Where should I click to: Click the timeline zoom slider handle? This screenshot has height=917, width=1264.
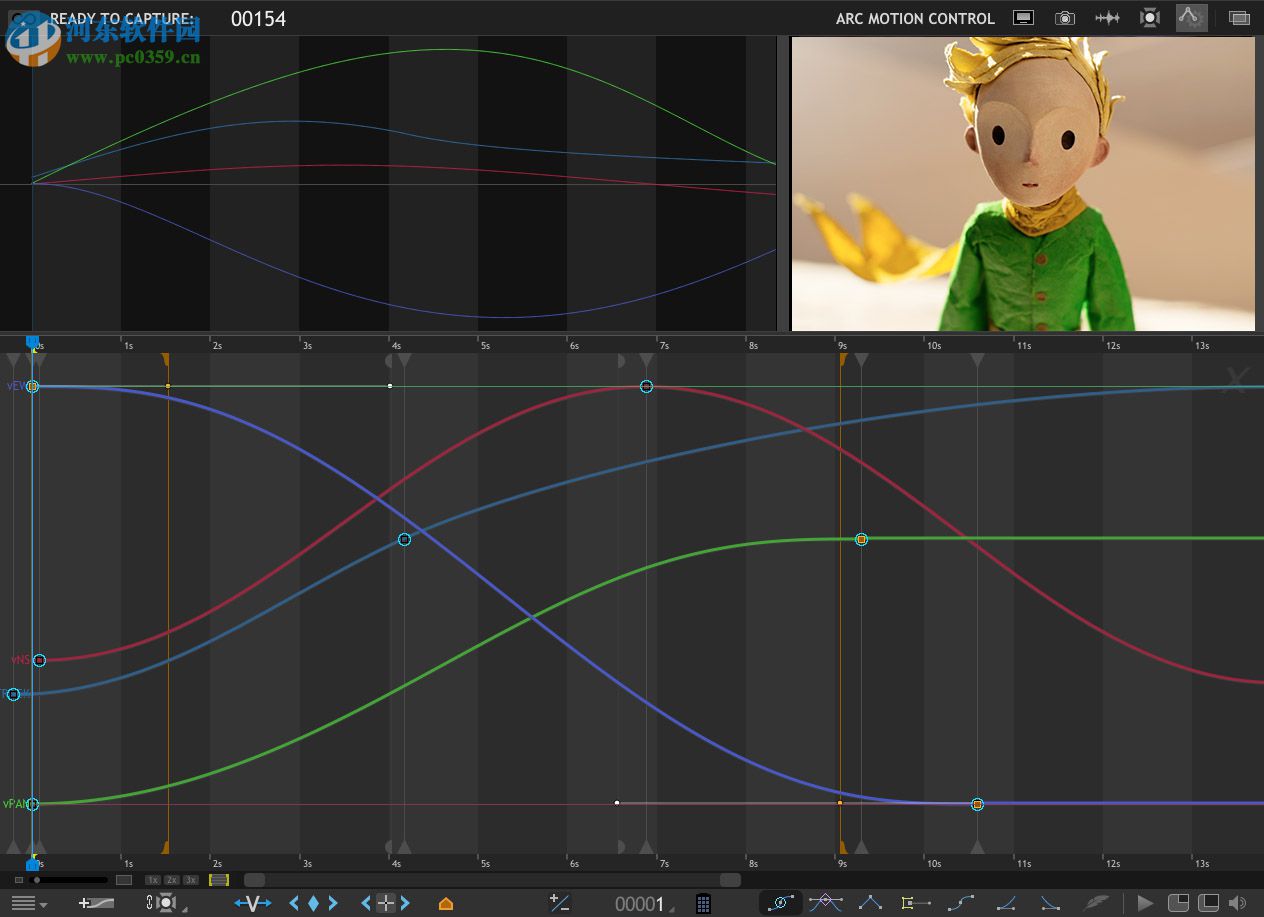click(36, 880)
